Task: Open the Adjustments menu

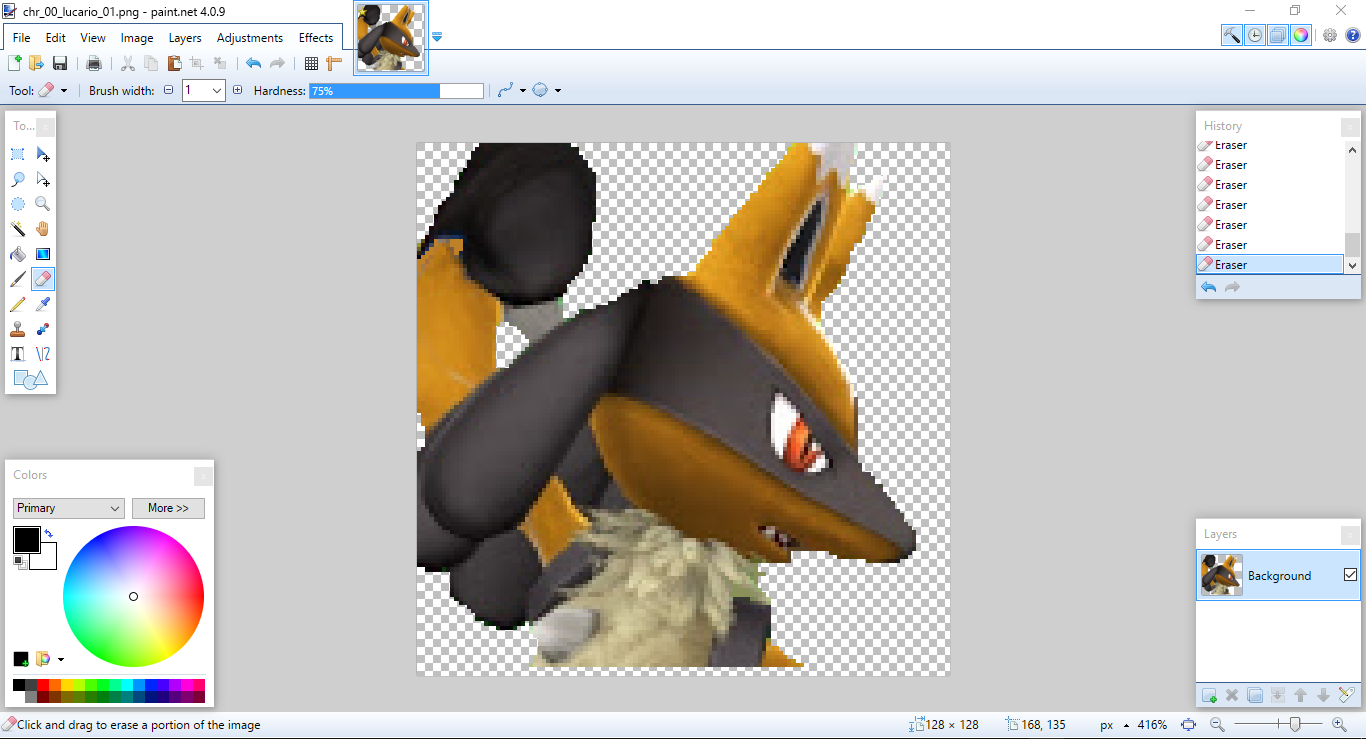Action: (x=249, y=37)
